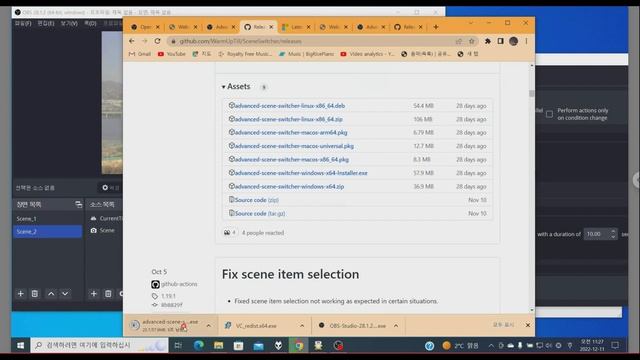Image resolution: width=640 pixels, height=360 pixels.
Task: Open Chrome's three-dot menu
Action: [527, 41]
